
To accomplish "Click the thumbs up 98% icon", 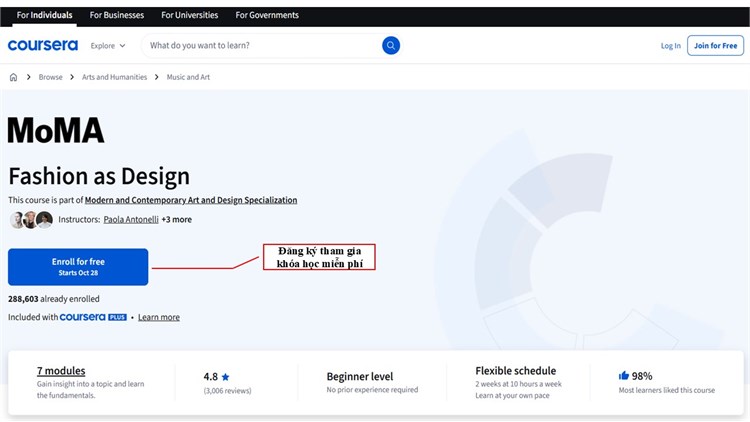I will coord(624,376).
